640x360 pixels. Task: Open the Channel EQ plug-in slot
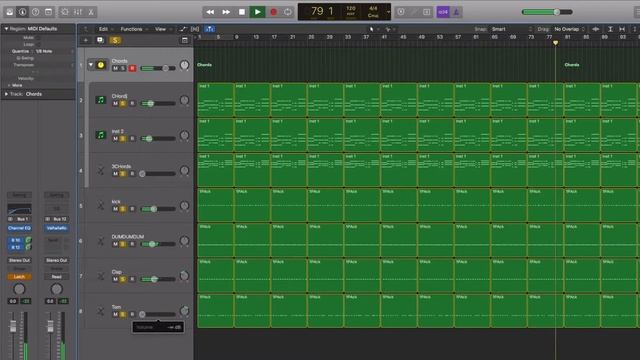(x=19, y=228)
